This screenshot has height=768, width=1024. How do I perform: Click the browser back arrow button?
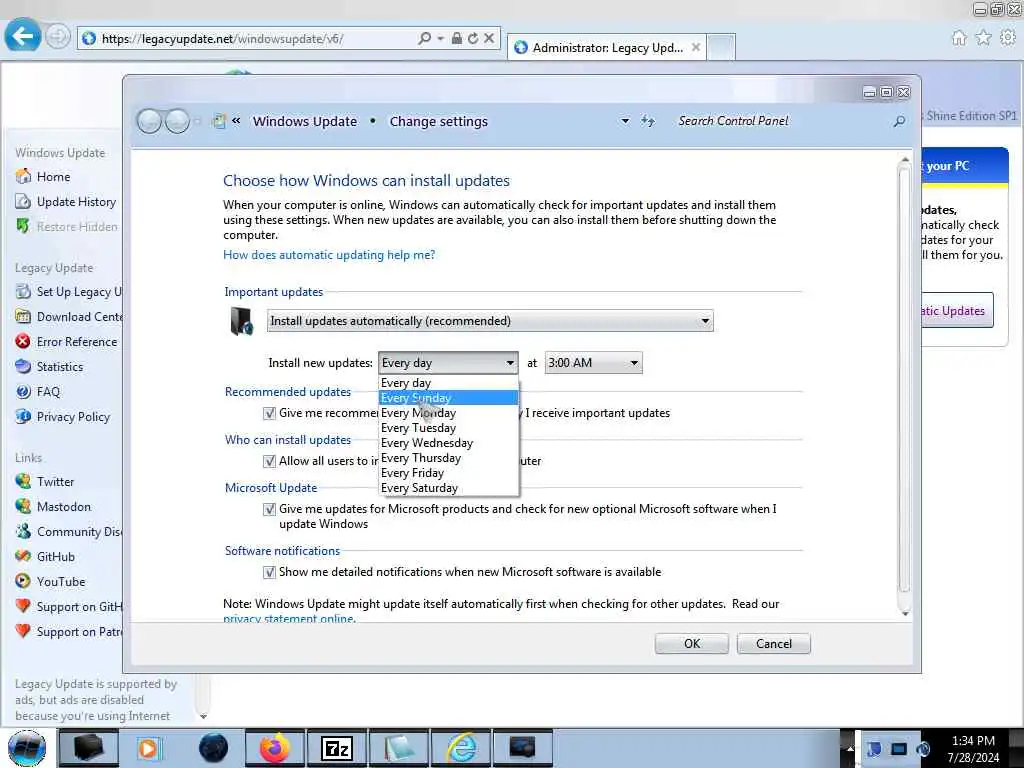[22, 36]
